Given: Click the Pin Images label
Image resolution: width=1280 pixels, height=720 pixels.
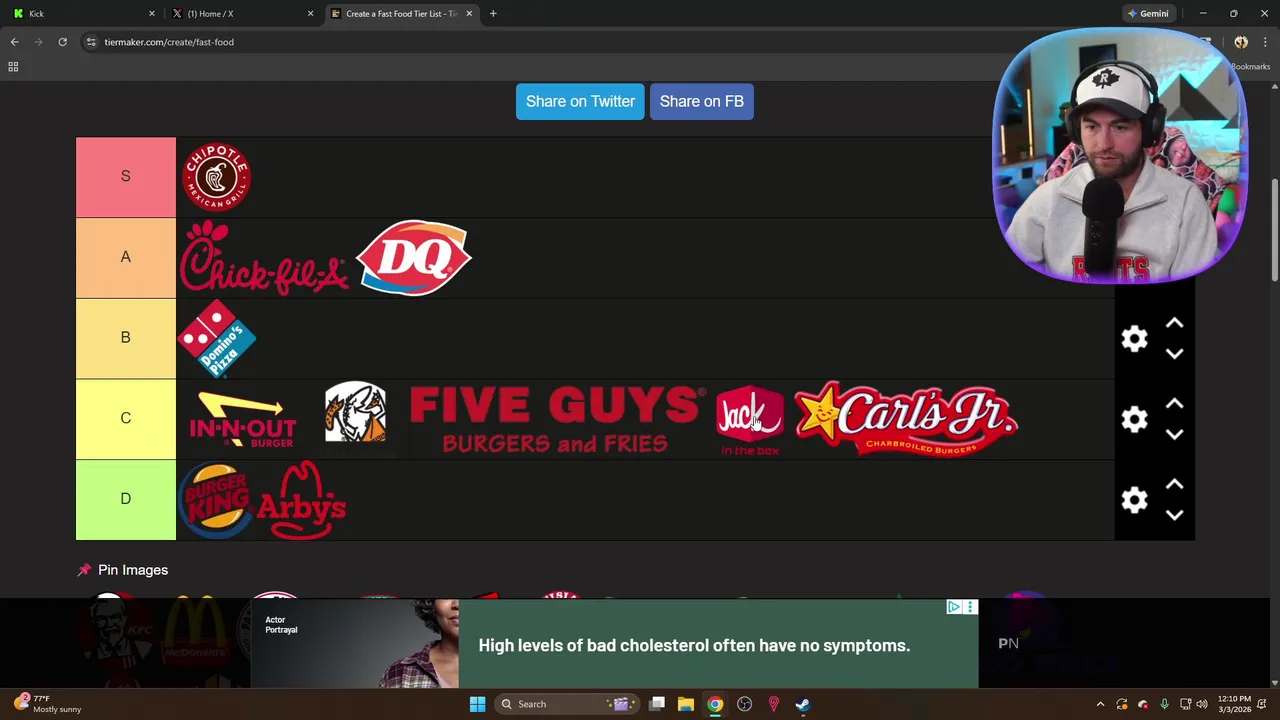Looking at the screenshot, I should (x=133, y=570).
